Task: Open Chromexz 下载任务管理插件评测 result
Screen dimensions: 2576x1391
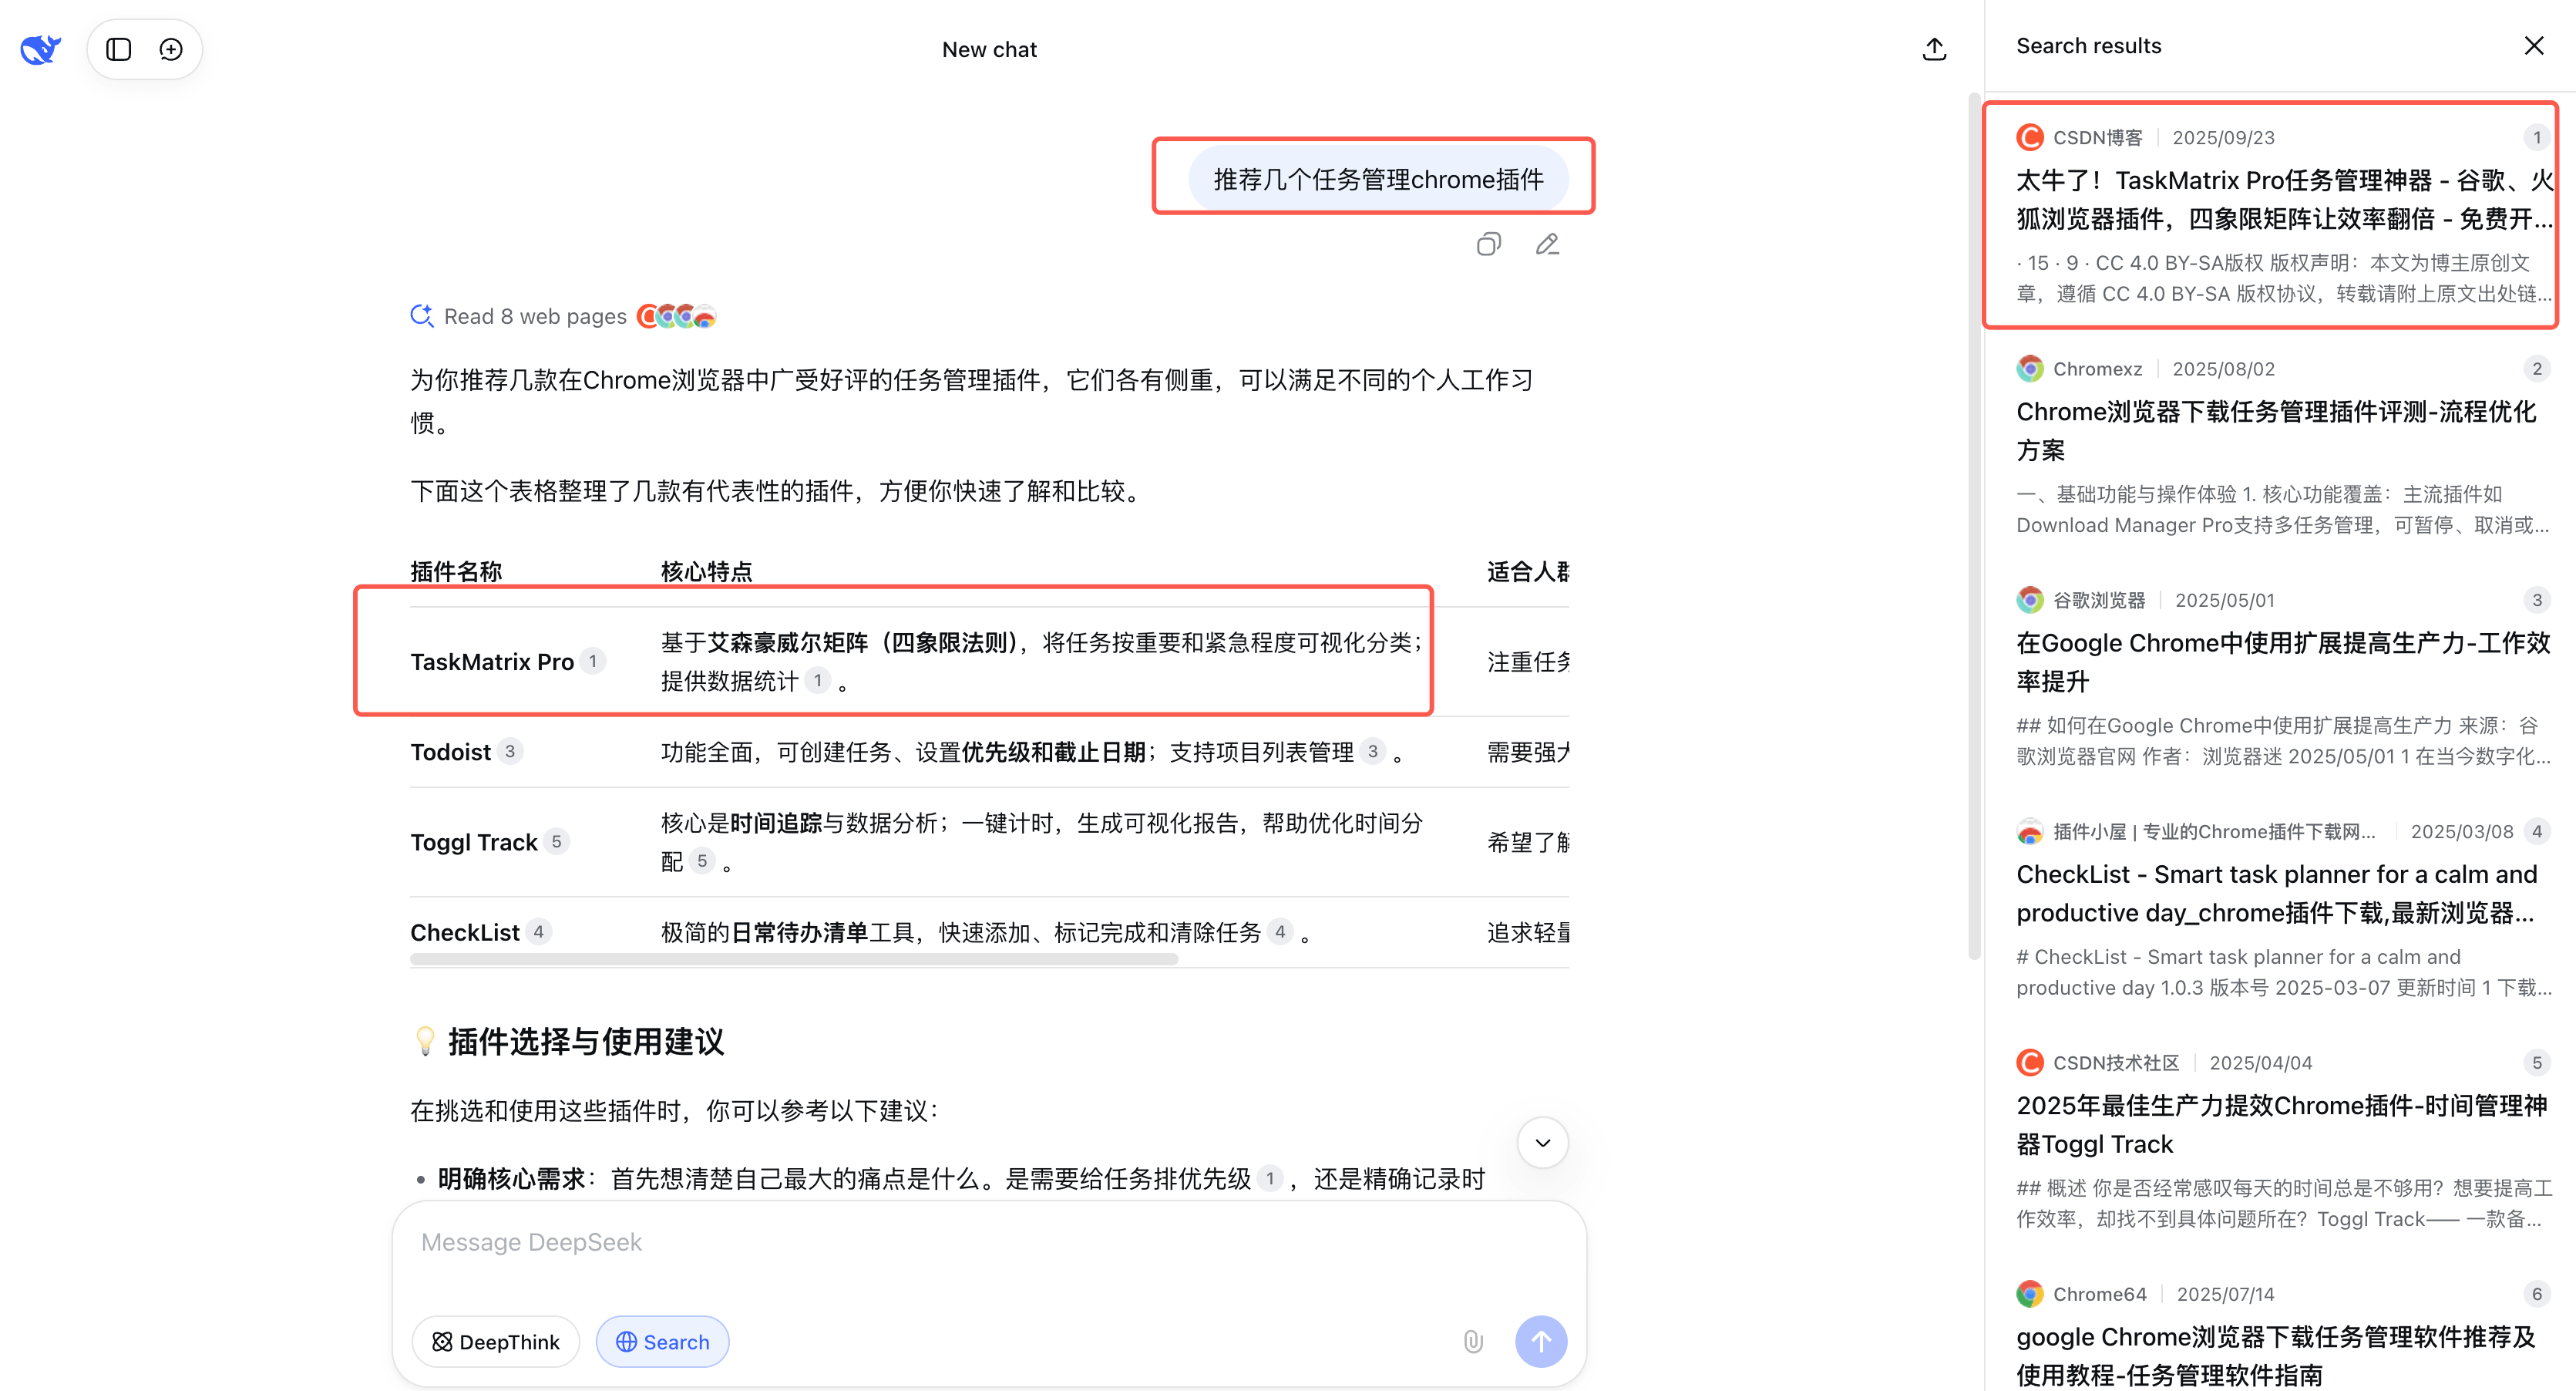Action: [2282, 446]
